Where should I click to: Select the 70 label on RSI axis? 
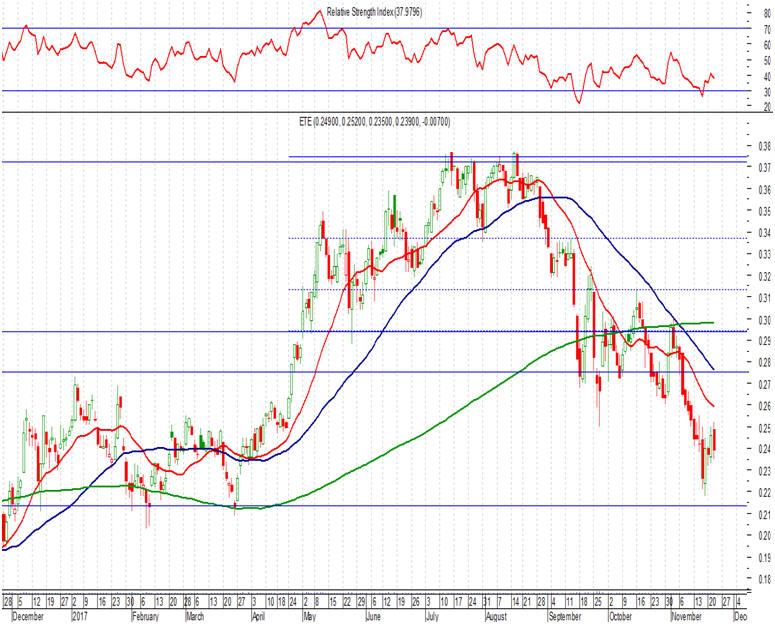click(767, 29)
